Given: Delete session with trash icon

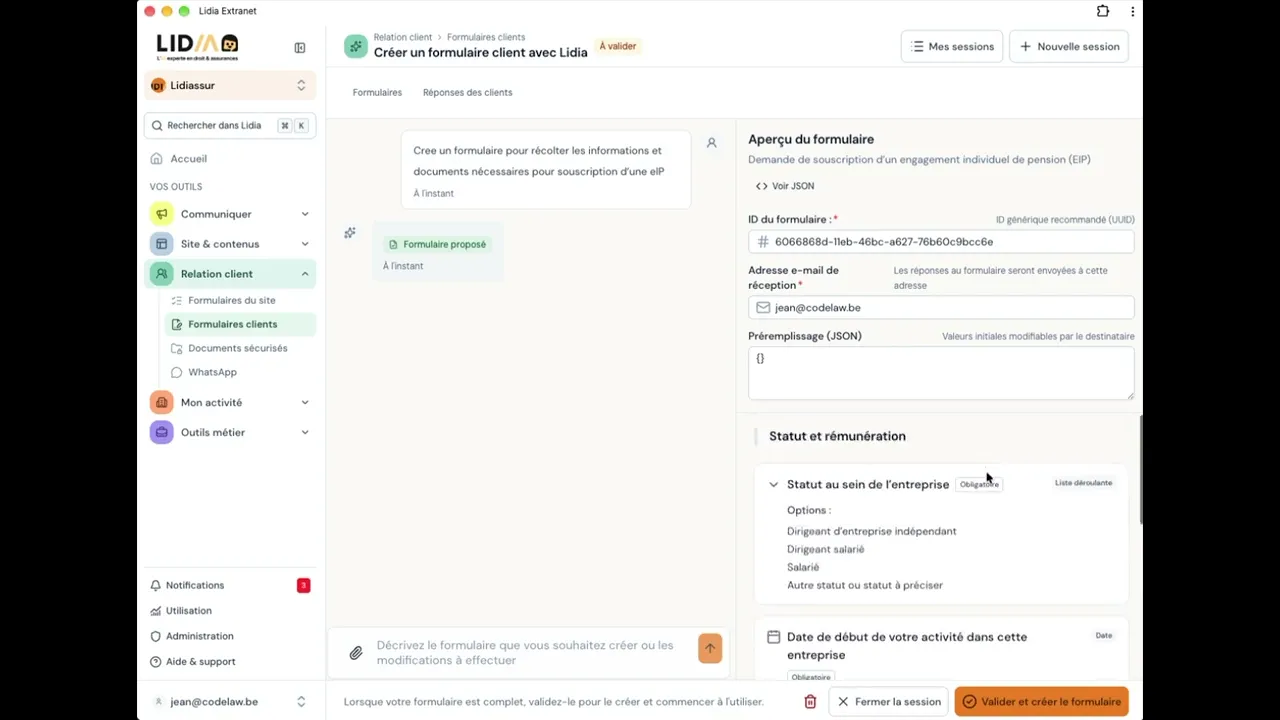Looking at the screenshot, I should (810, 702).
